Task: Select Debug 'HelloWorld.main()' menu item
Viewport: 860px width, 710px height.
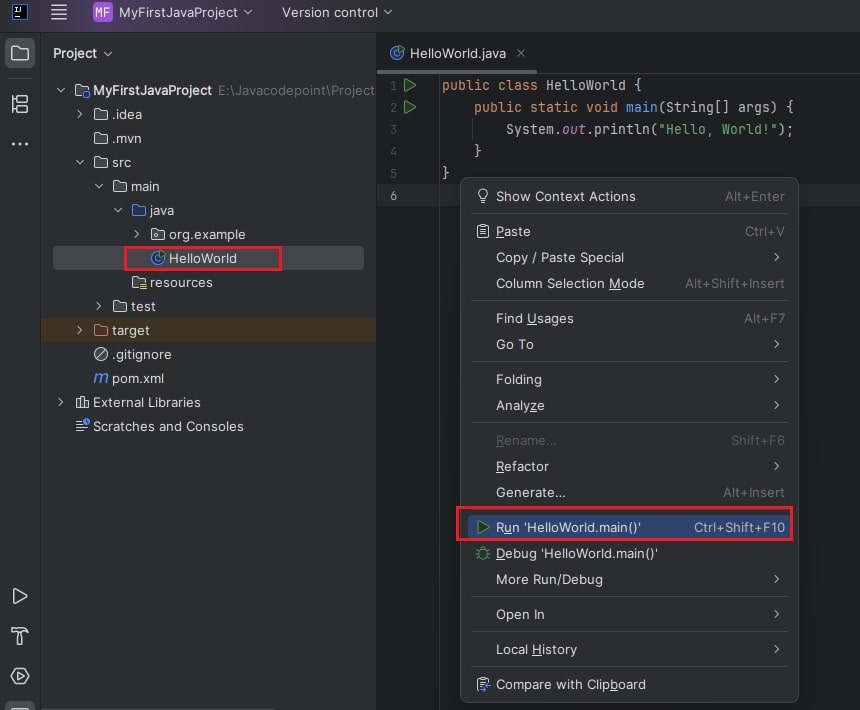Action: (629, 554)
